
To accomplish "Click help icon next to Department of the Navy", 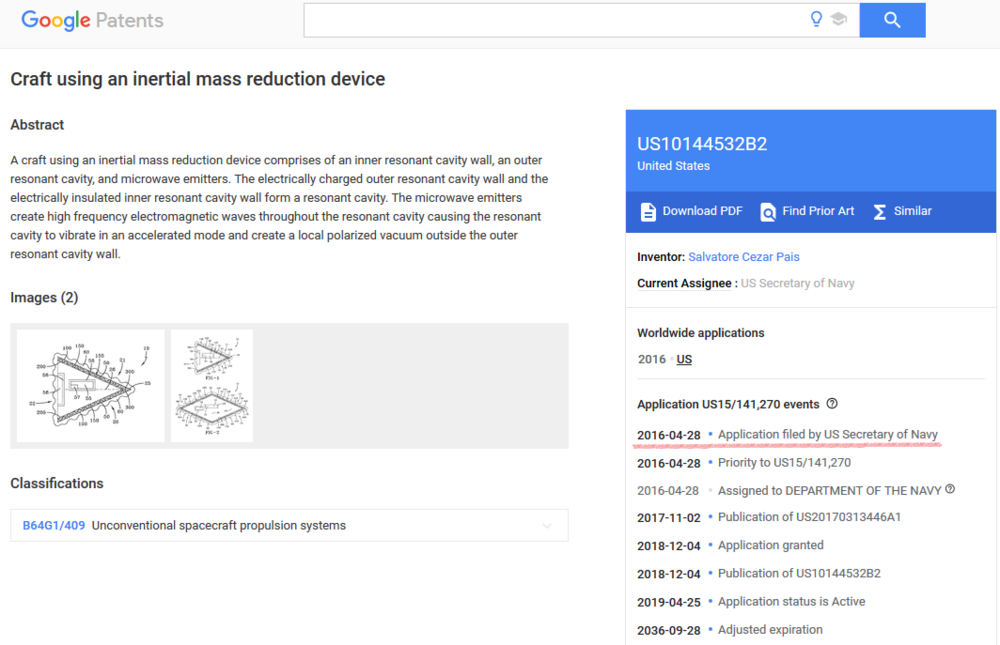I will (x=950, y=489).
